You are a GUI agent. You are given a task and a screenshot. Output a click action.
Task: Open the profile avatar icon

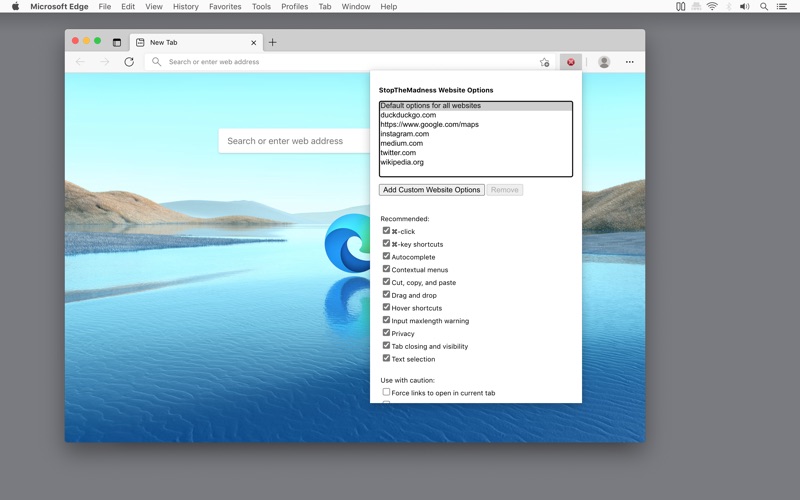click(x=604, y=62)
